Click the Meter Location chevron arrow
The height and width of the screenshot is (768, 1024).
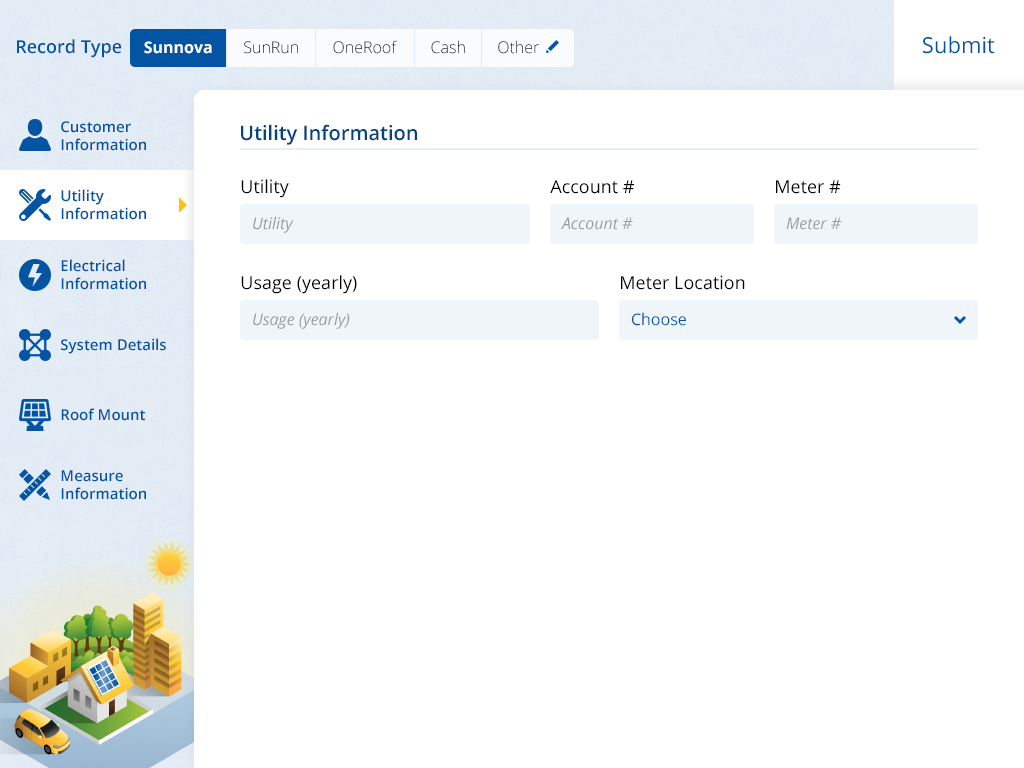(x=959, y=320)
